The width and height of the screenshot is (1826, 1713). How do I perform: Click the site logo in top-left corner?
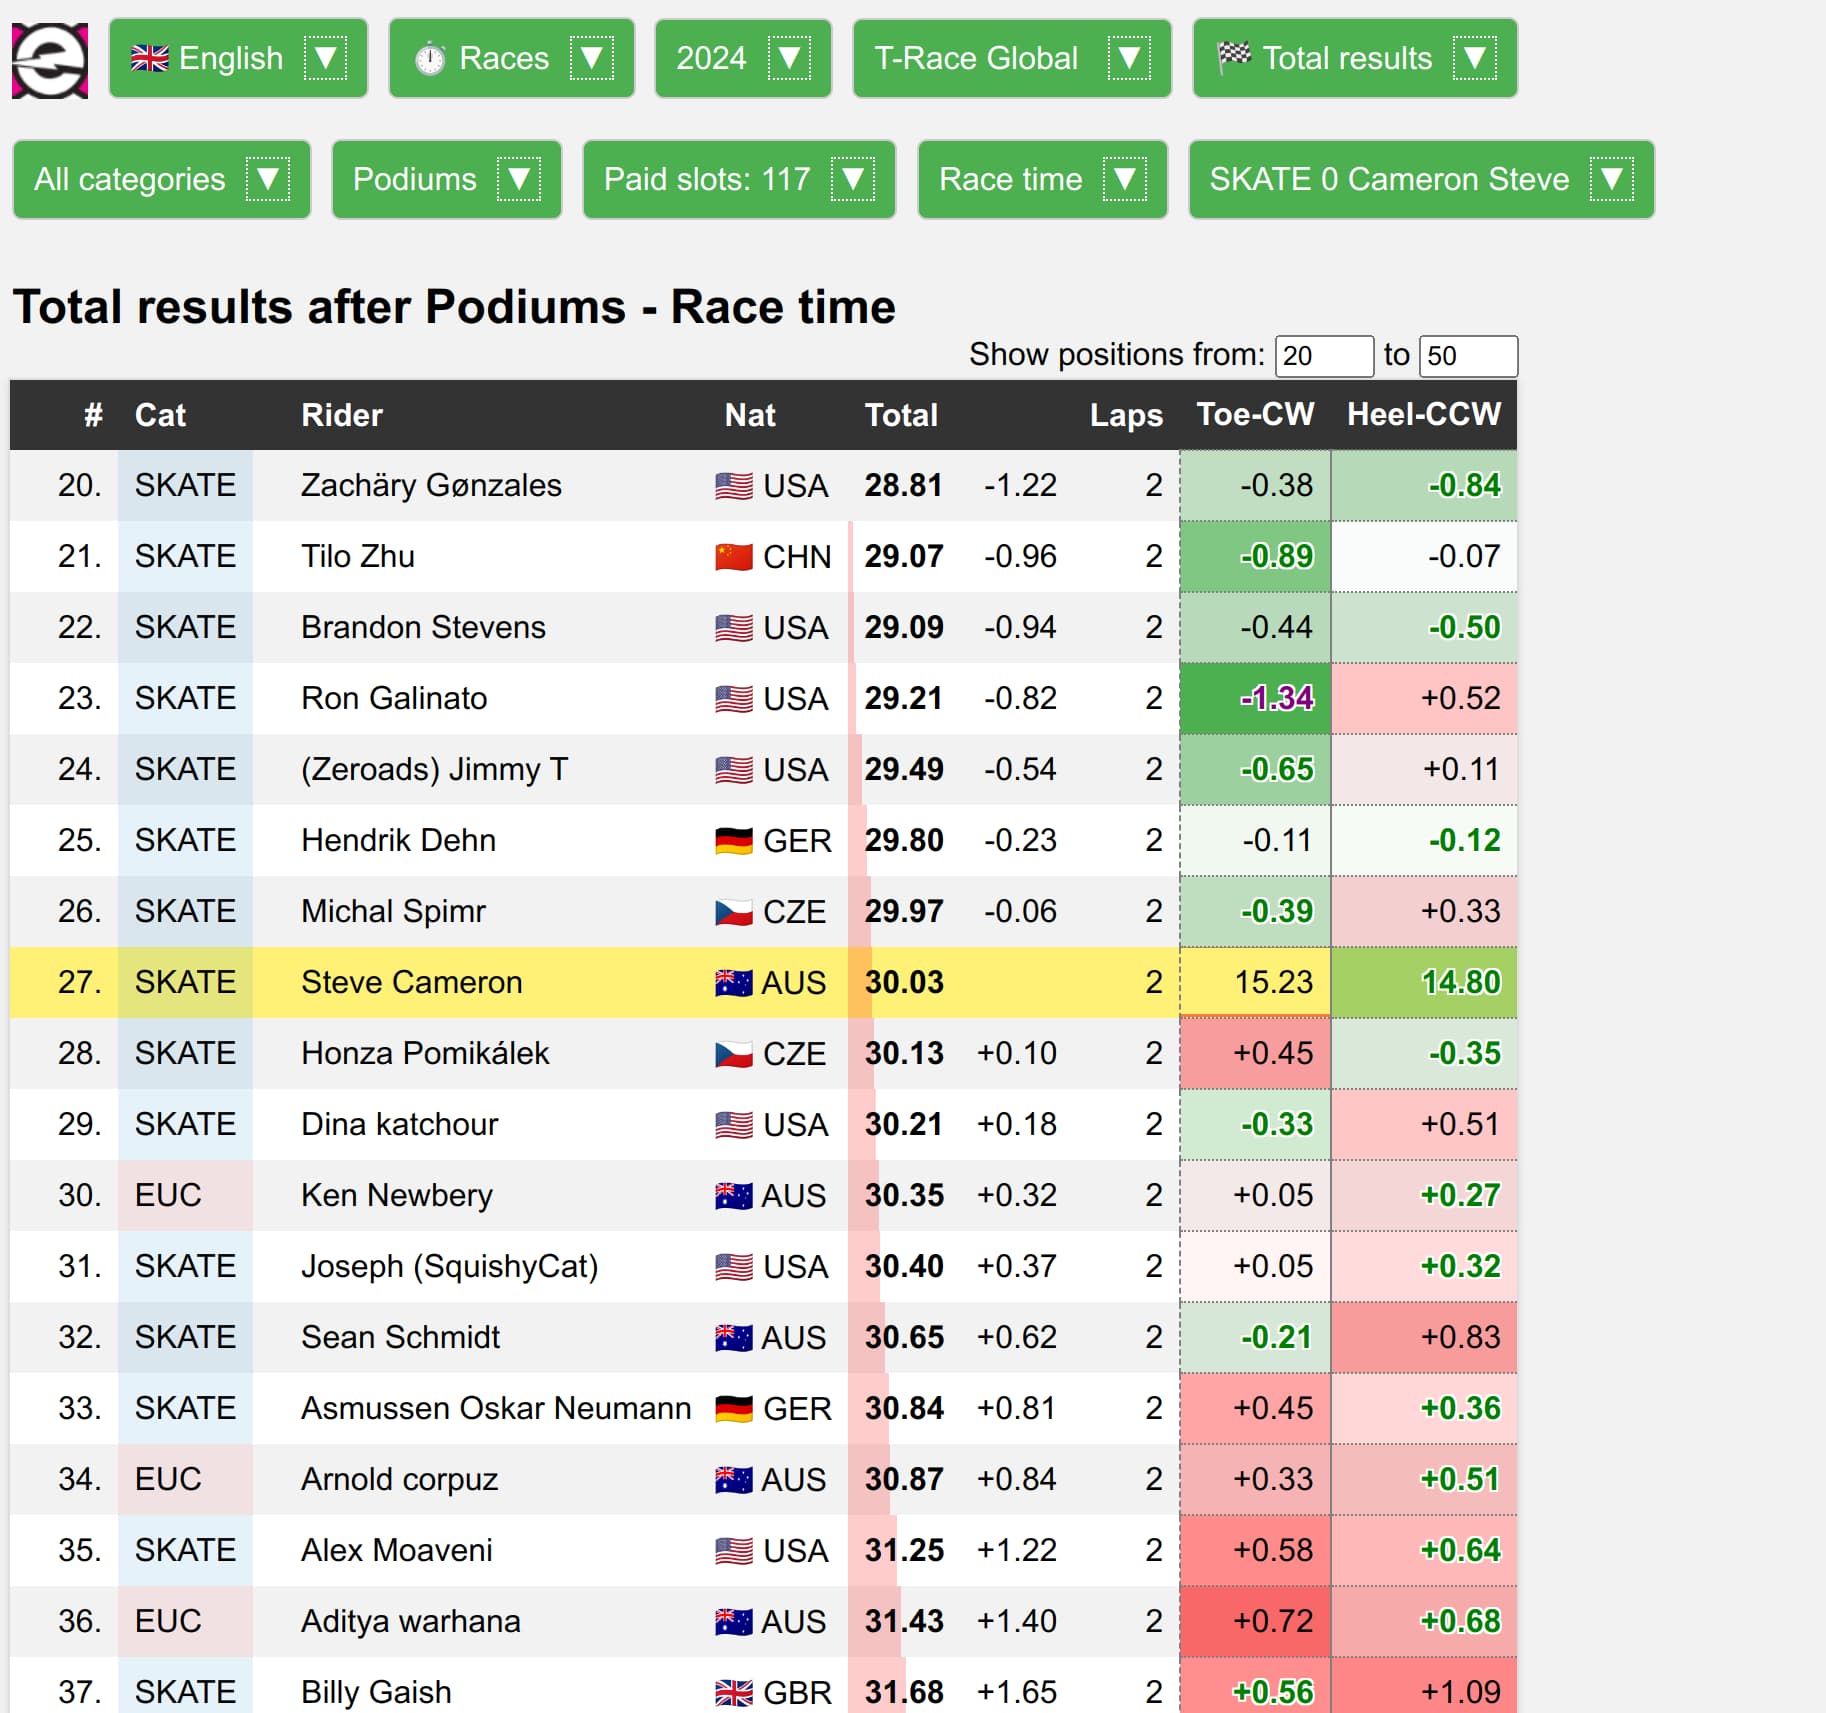[x=49, y=60]
